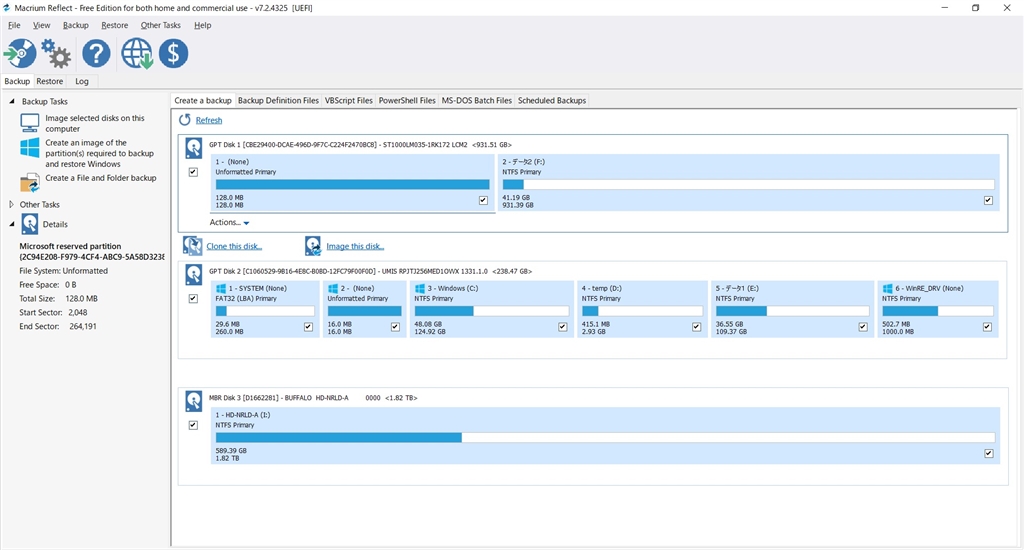Click the Details panel disk icon
The image size is (1024, 550).
(x=29, y=224)
